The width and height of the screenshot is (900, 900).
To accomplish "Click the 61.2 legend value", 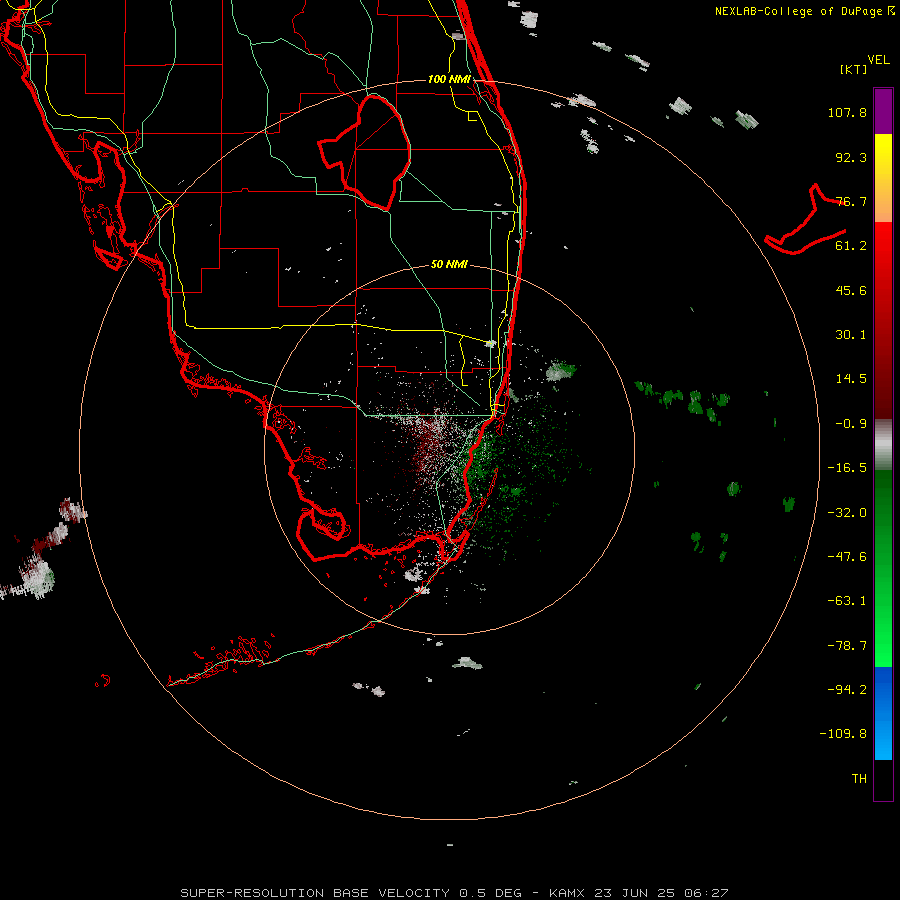I will click(x=851, y=246).
